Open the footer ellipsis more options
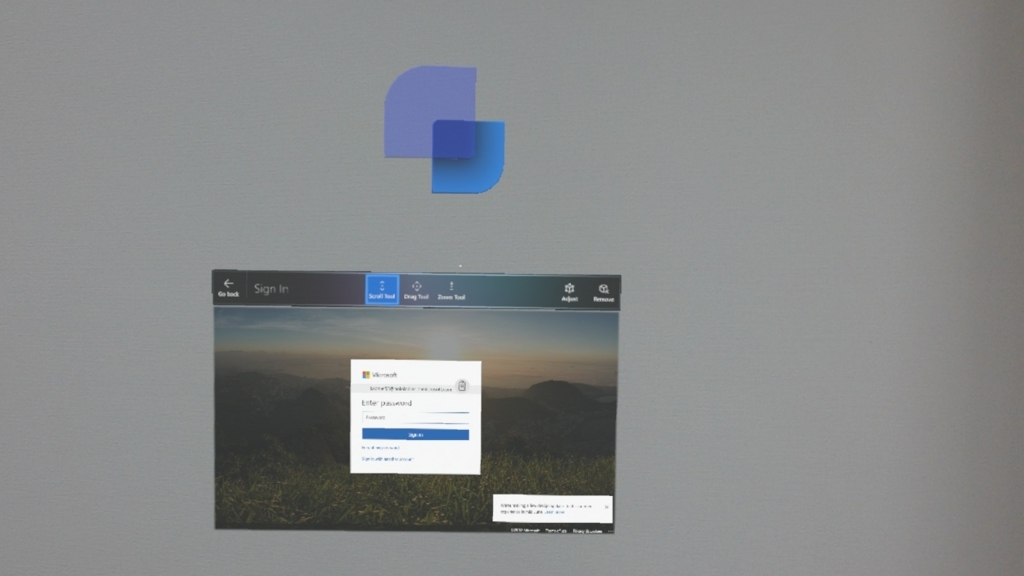This screenshot has height=576, width=1024. coord(610,530)
